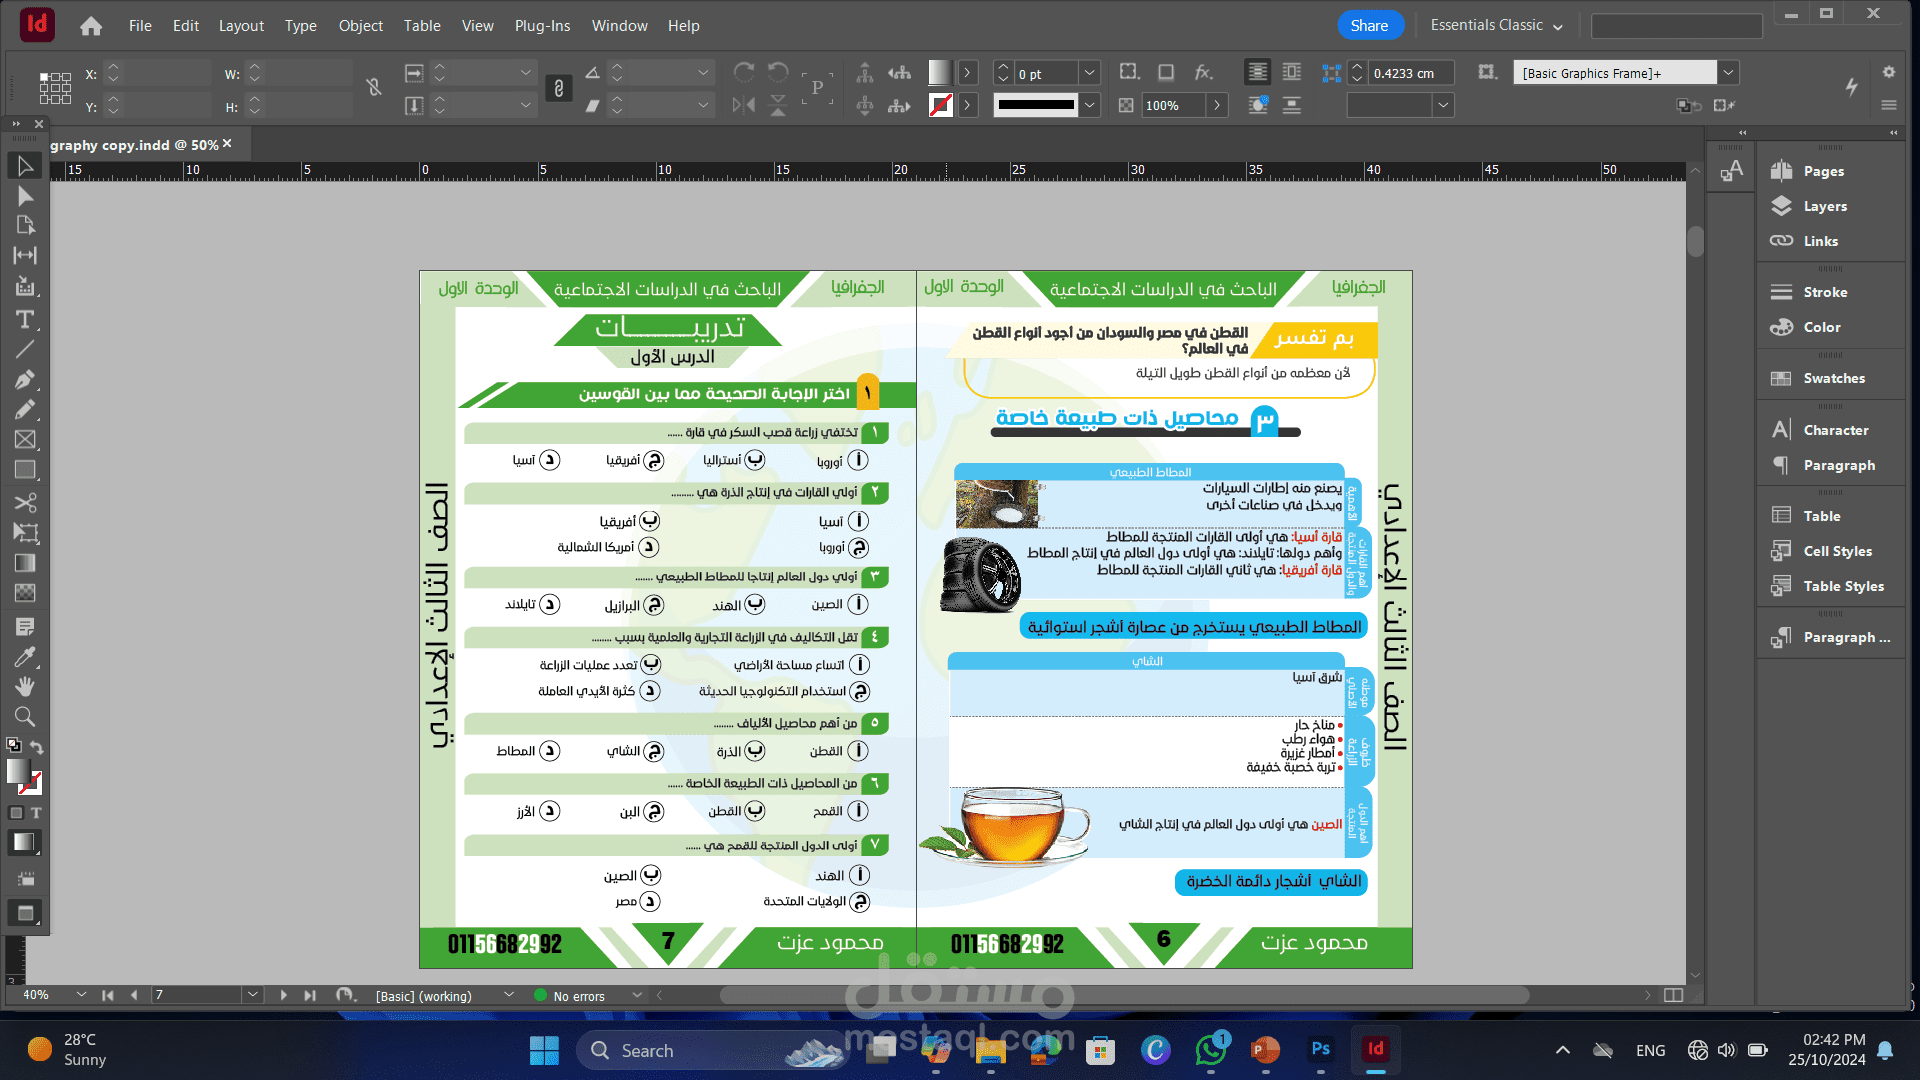Open the Object menu

(x=360, y=25)
